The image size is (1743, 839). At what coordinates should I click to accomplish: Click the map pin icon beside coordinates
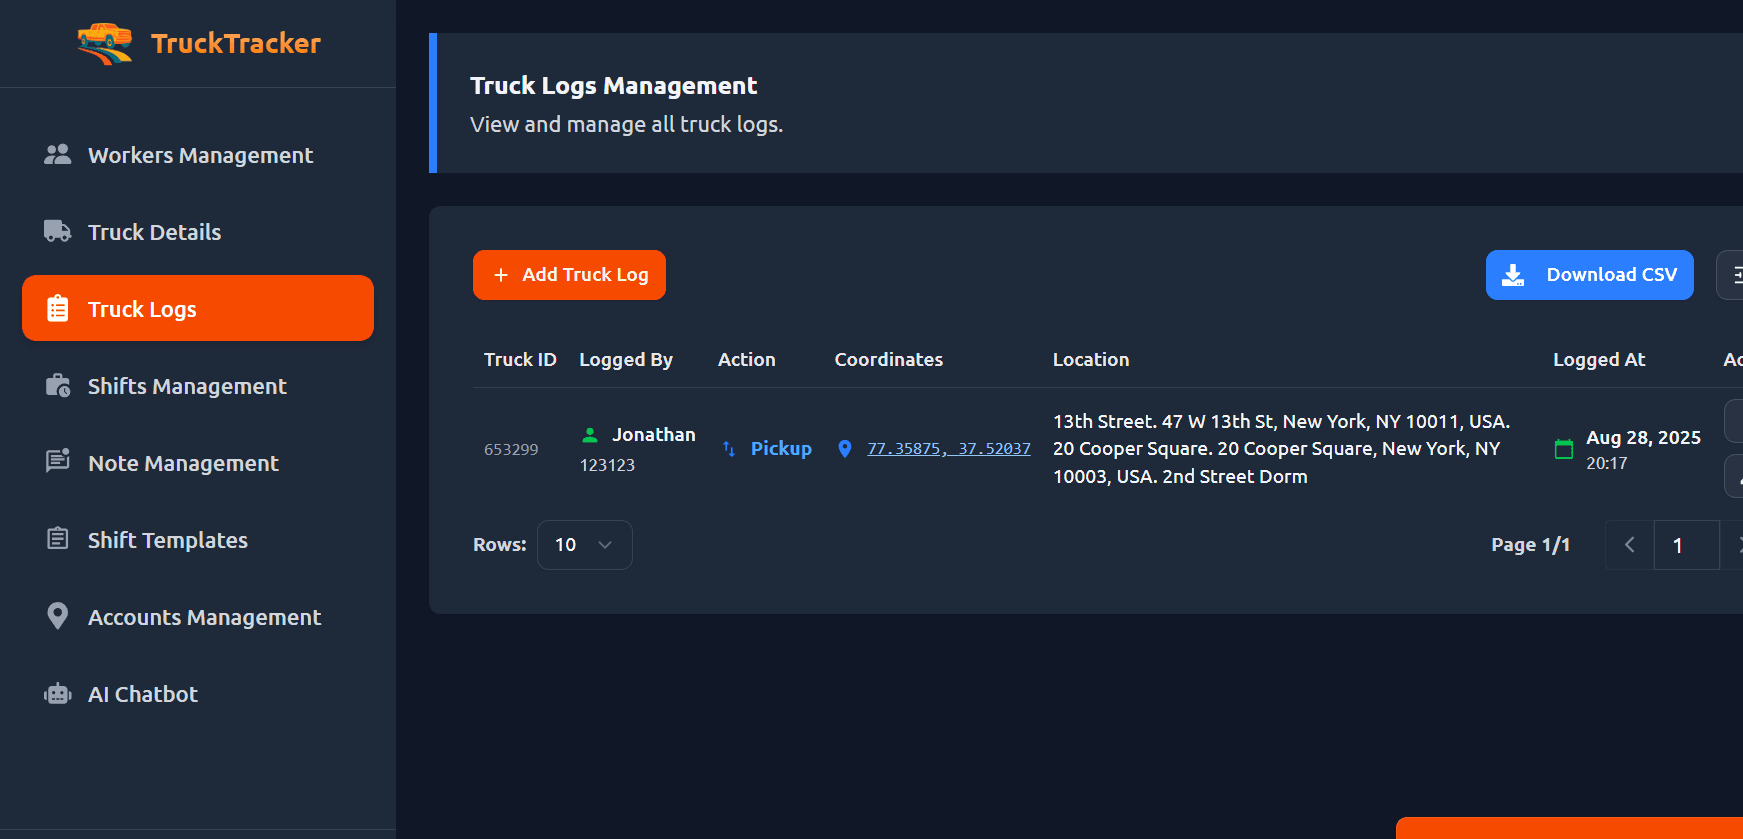(845, 449)
